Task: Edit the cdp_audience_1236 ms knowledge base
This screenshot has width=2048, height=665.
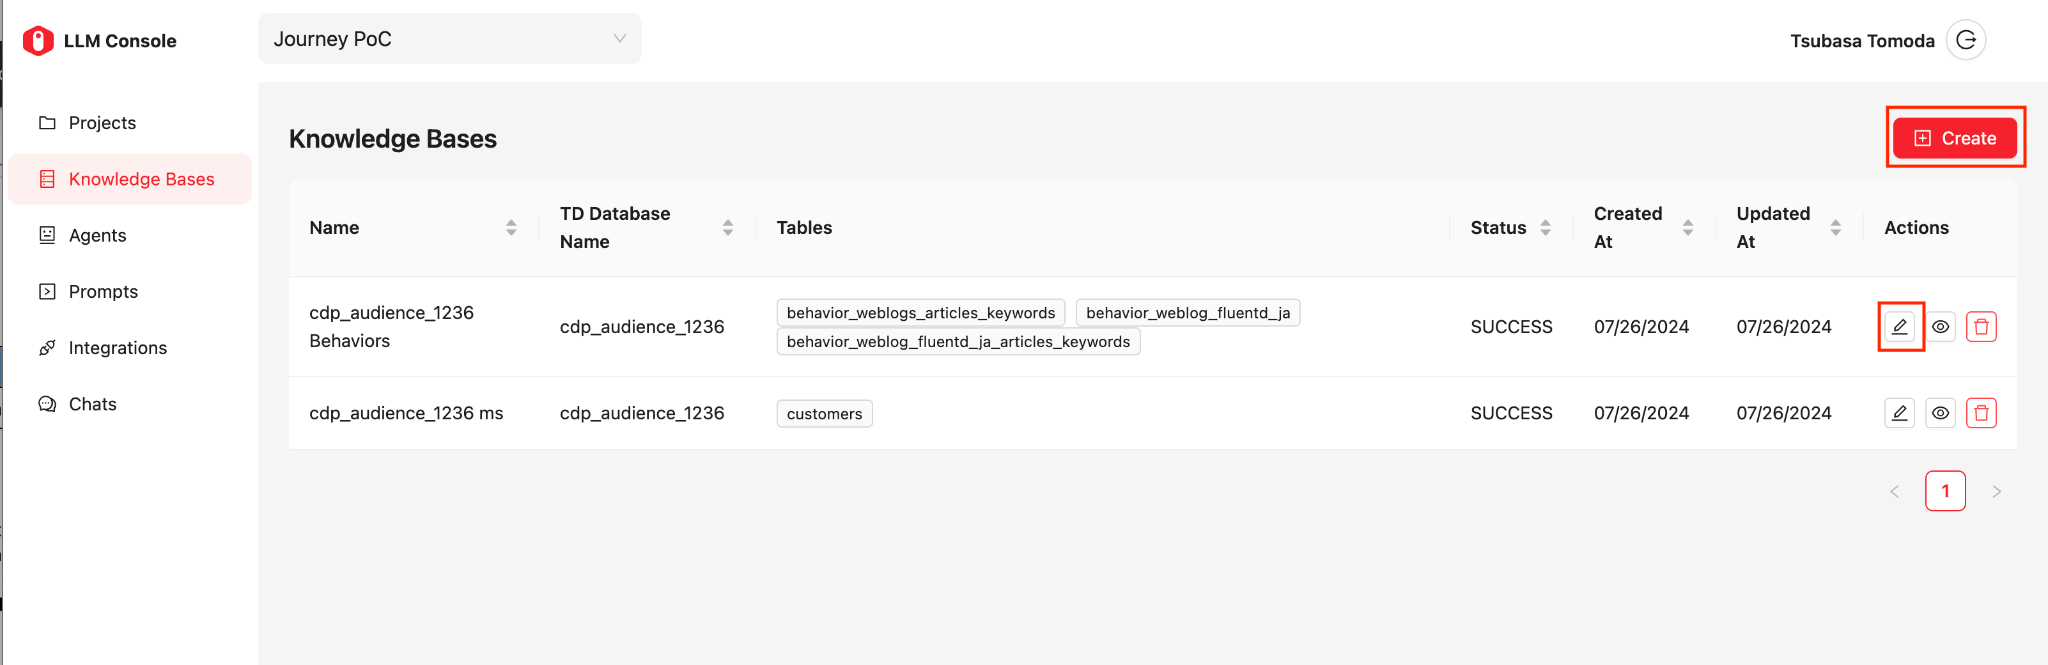Action: click(x=1899, y=413)
